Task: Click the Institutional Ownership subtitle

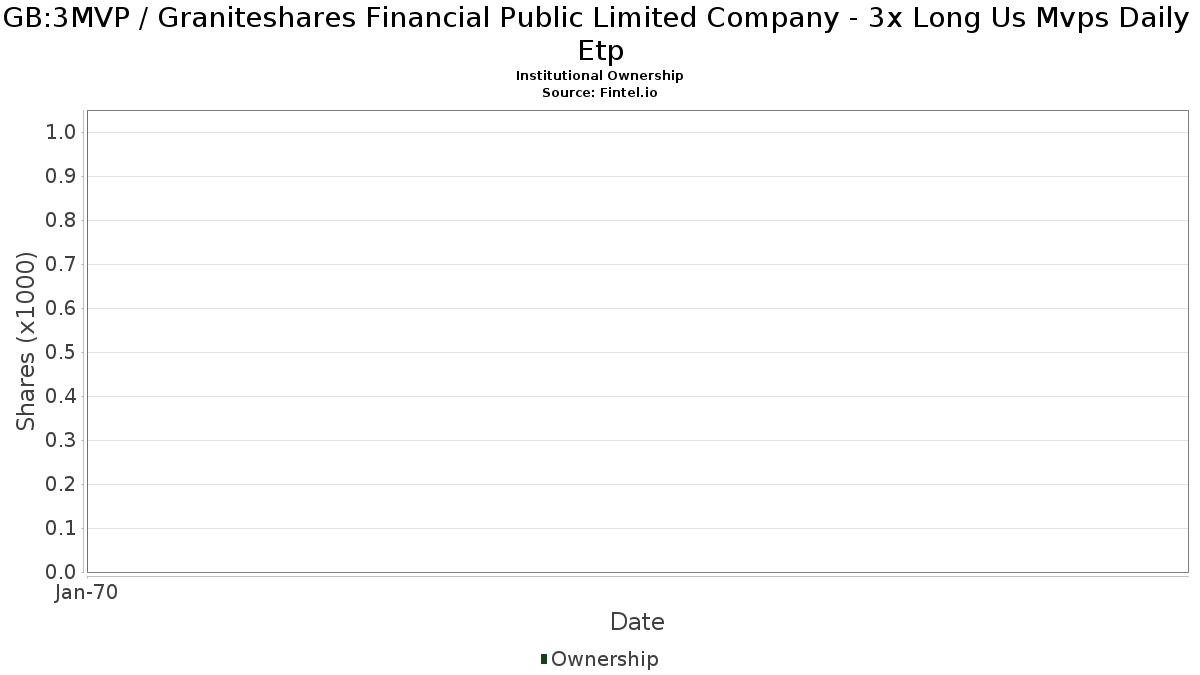Action: point(599,76)
